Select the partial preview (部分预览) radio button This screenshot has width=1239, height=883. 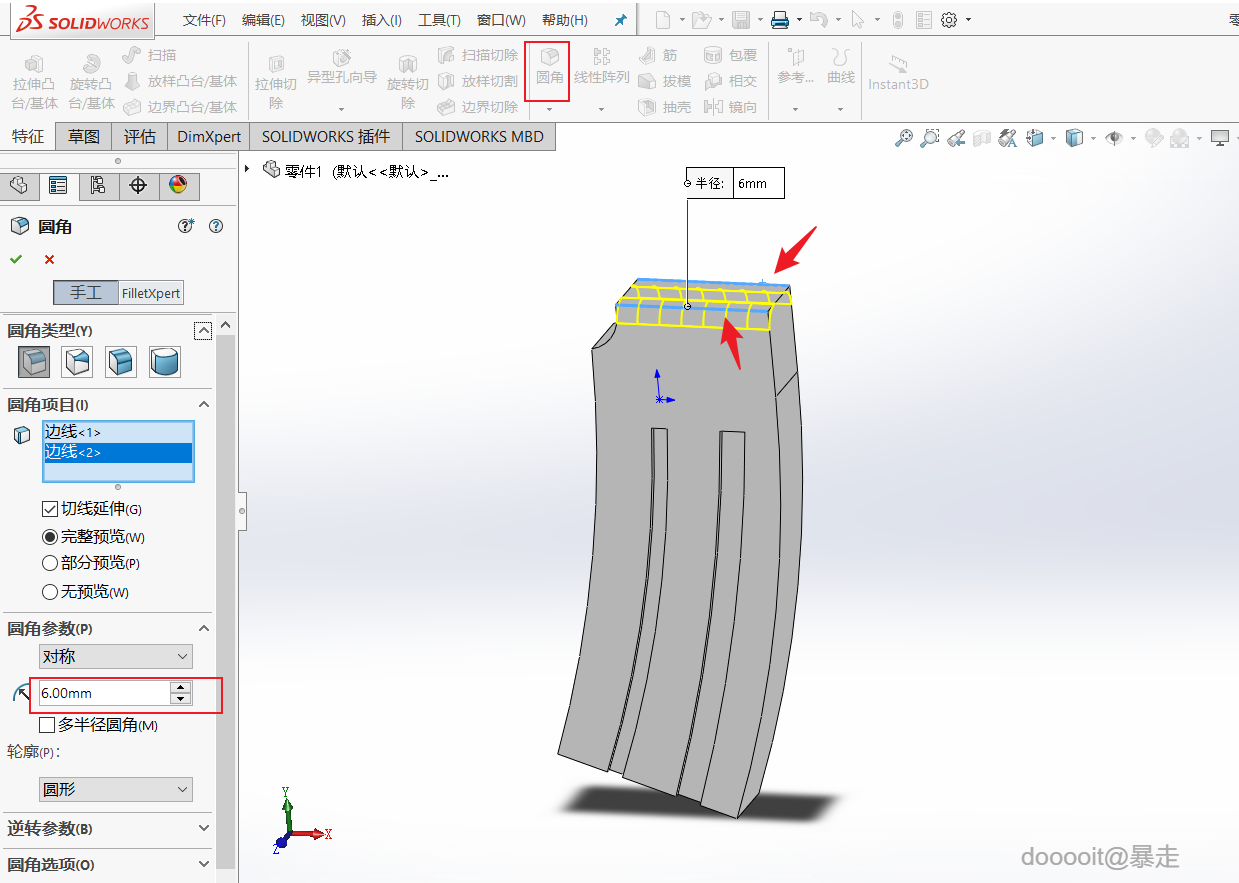50,564
